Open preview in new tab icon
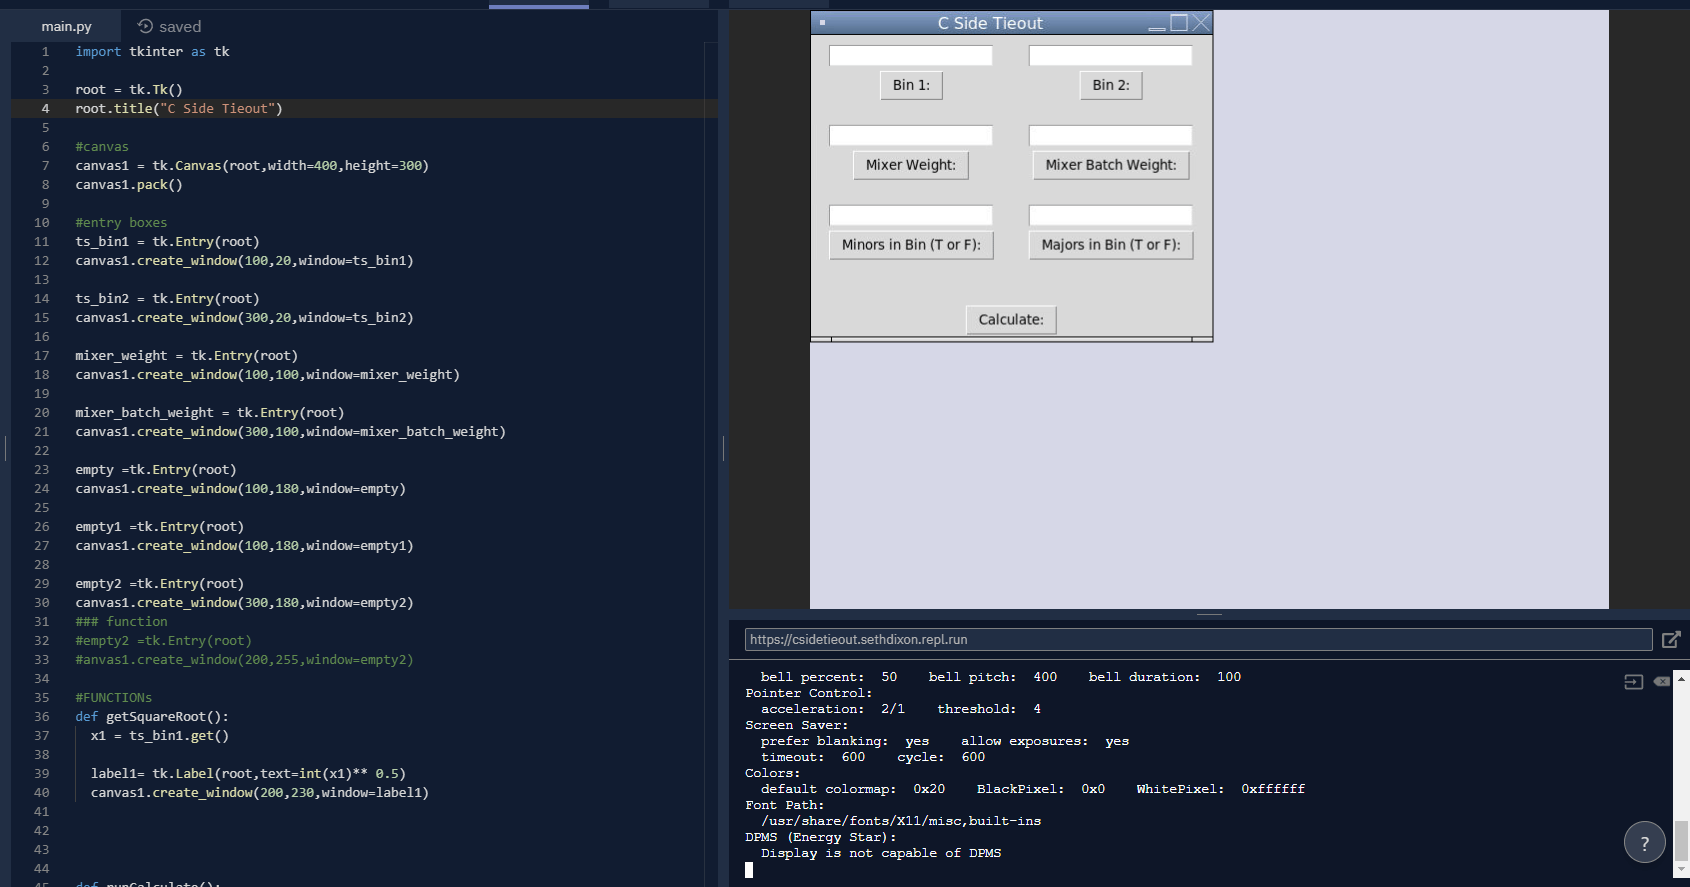 [x=1671, y=639]
